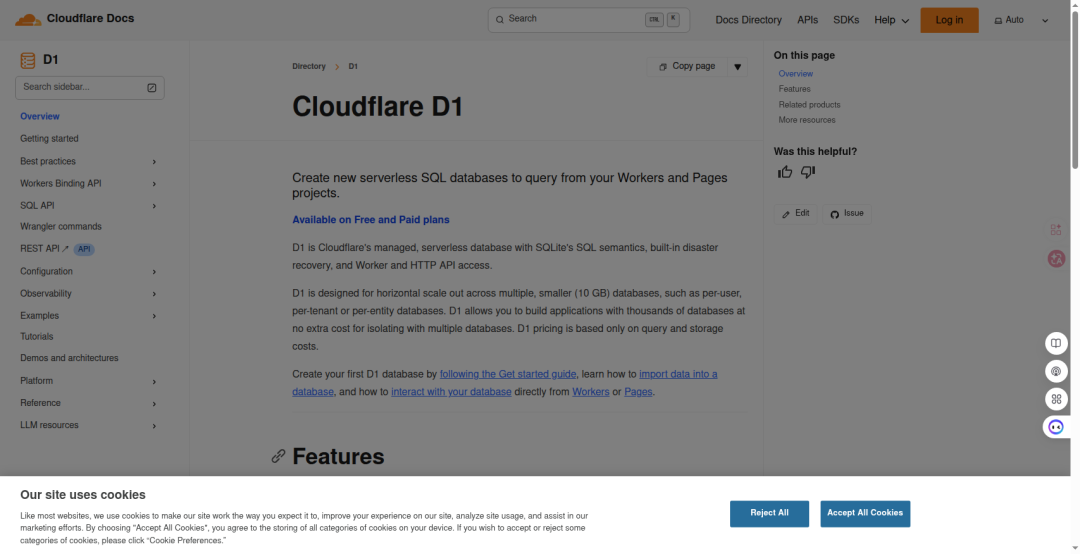This screenshot has height=554, width=1080.
Task: Click the thumbs up helpful icon
Action: pos(785,172)
